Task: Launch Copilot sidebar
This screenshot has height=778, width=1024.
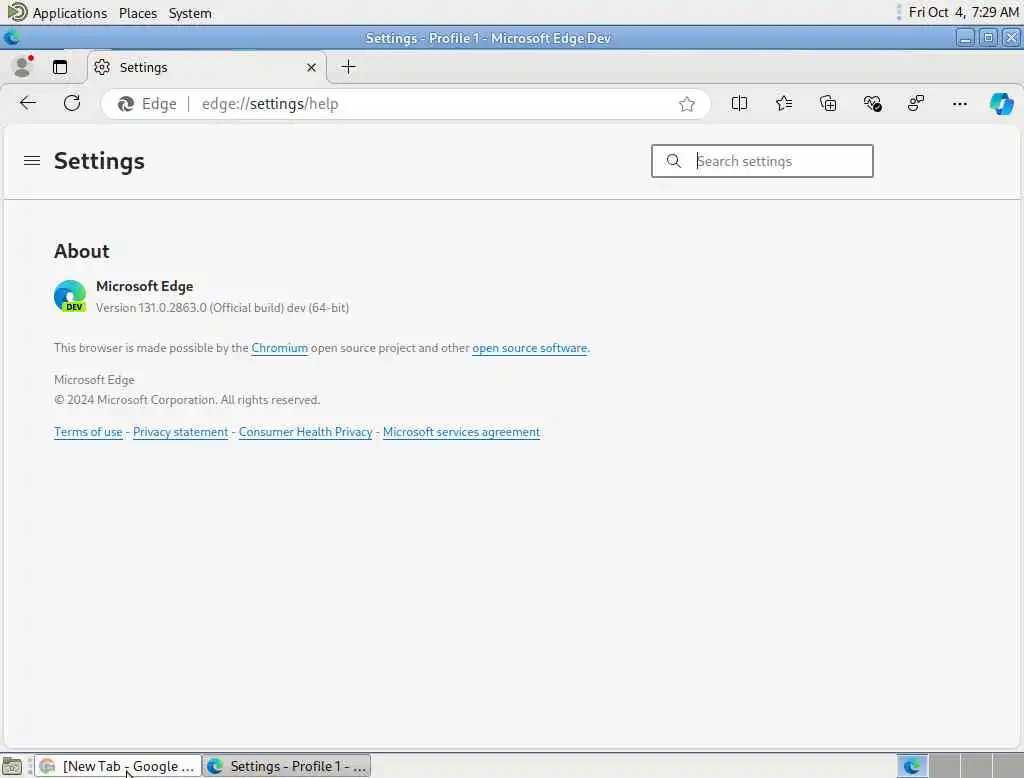Action: click(1001, 103)
